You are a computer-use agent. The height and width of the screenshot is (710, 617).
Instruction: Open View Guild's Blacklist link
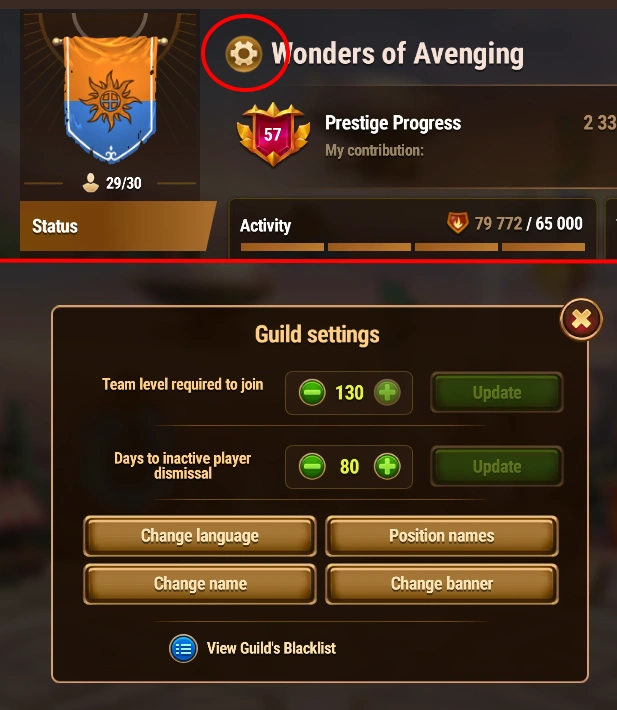tap(271, 648)
